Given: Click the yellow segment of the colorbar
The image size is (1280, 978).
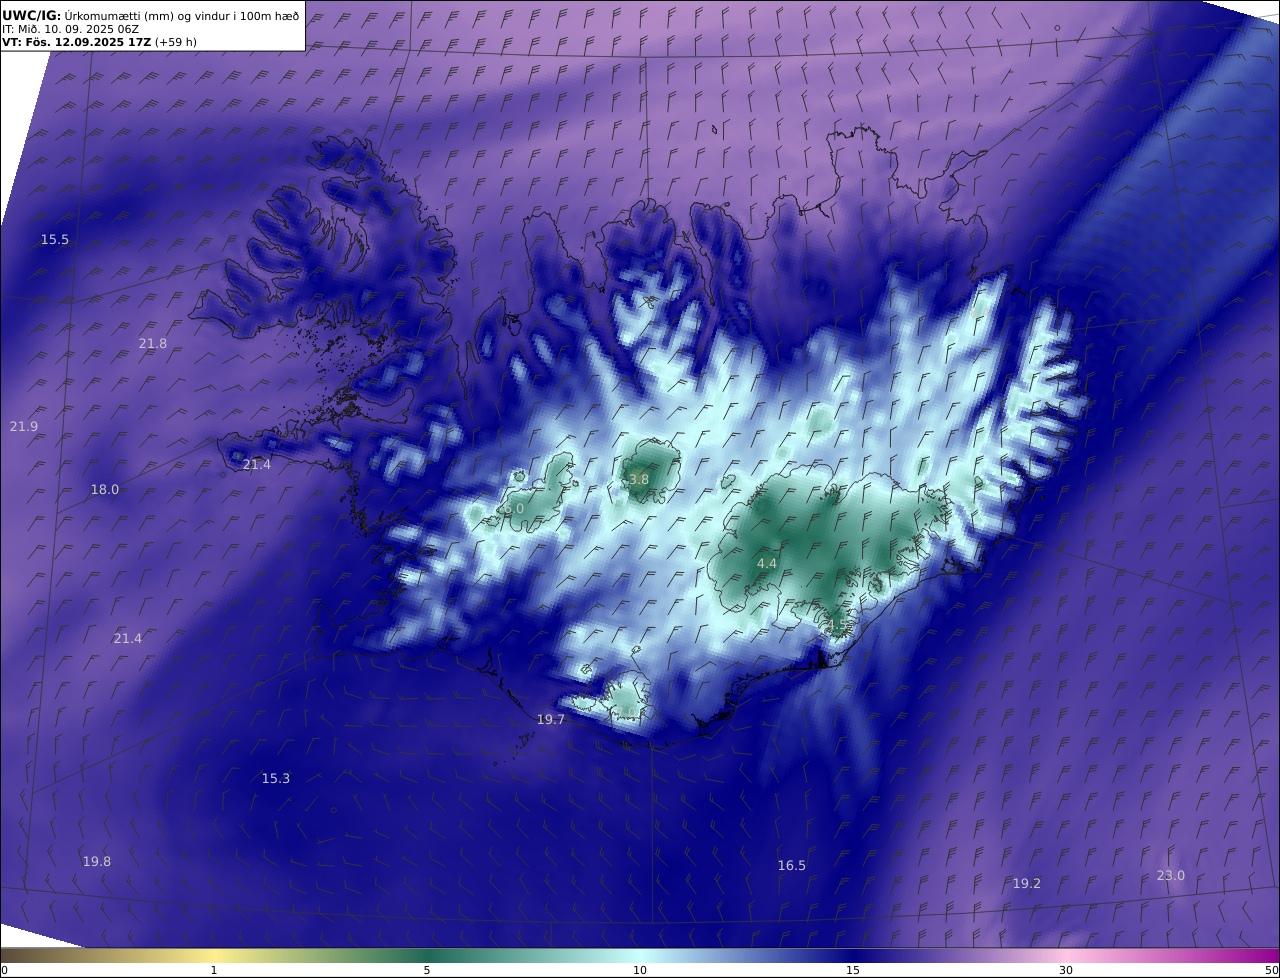Looking at the screenshot, I should click(x=214, y=955).
